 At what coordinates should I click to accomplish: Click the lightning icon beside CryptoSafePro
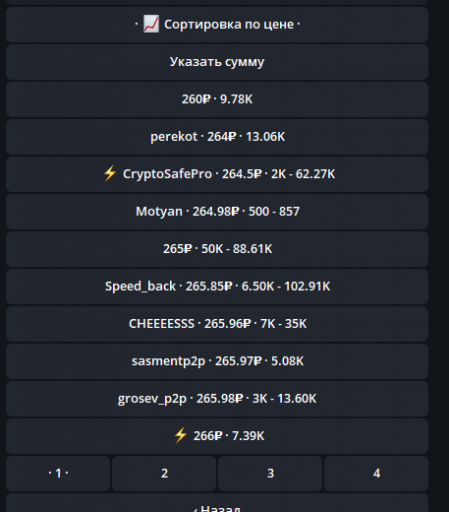(110, 173)
